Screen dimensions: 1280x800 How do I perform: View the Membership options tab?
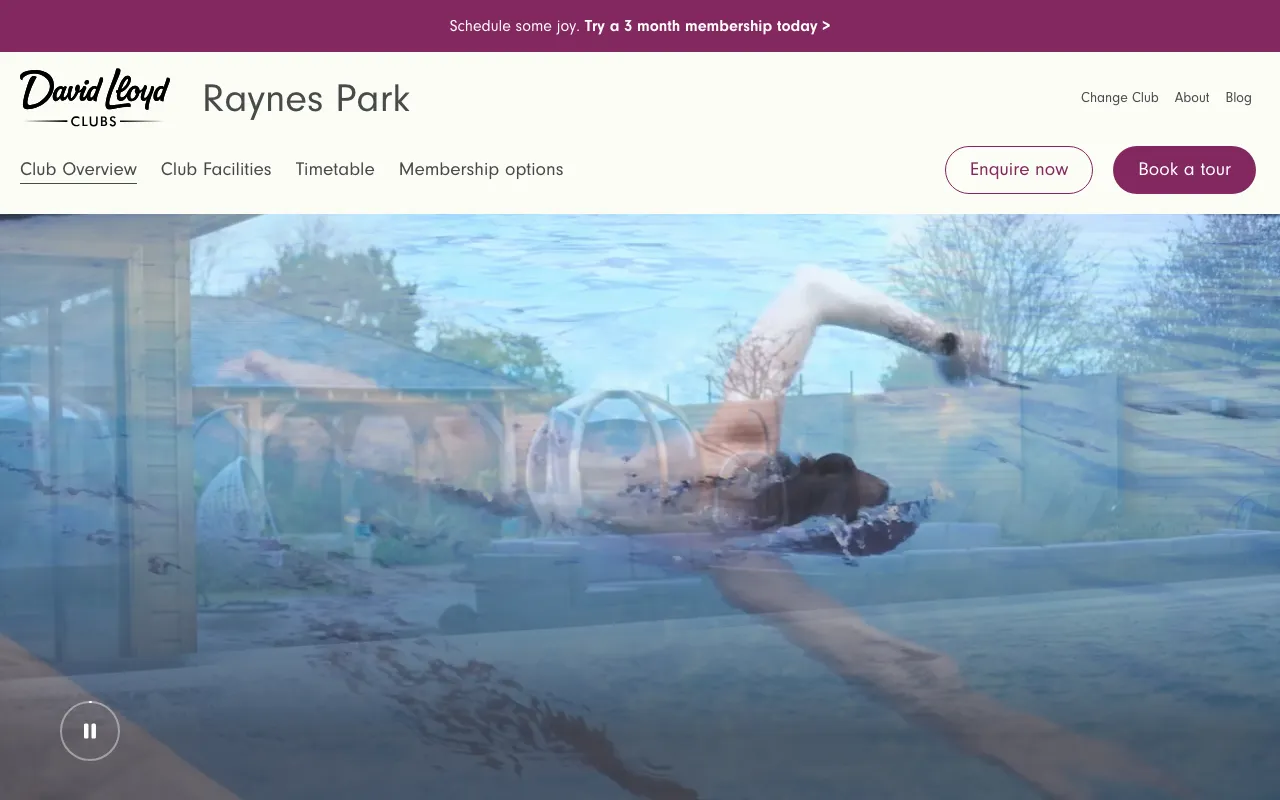481,169
